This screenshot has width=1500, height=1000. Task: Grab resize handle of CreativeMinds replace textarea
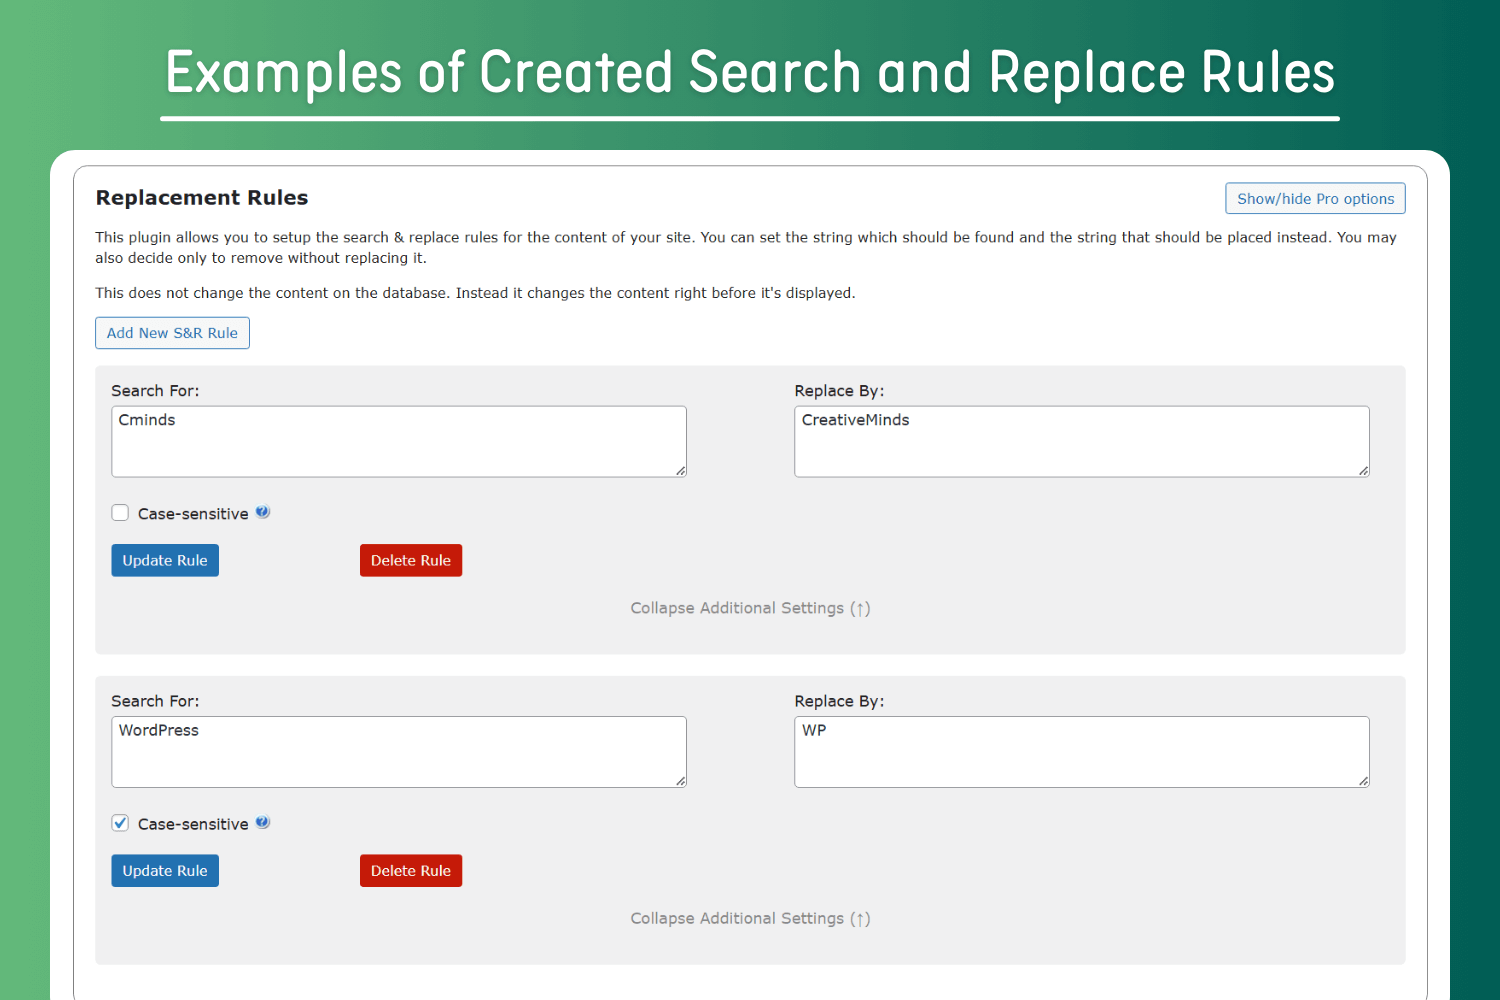pyautogui.click(x=1363, y=471)
